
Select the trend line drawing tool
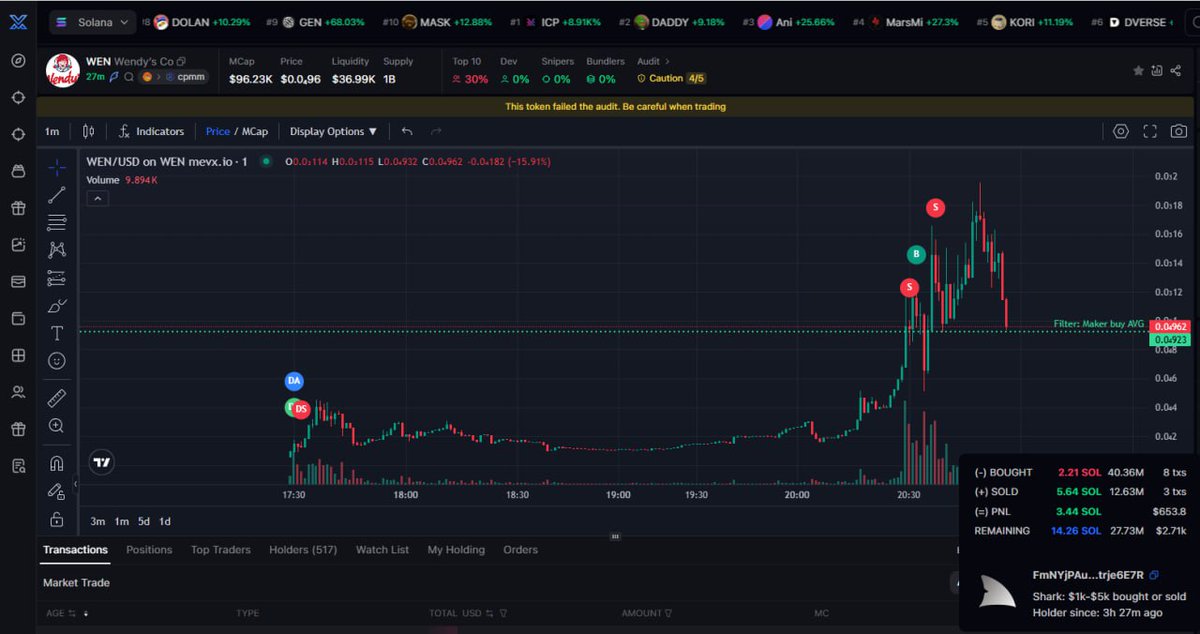57,195
